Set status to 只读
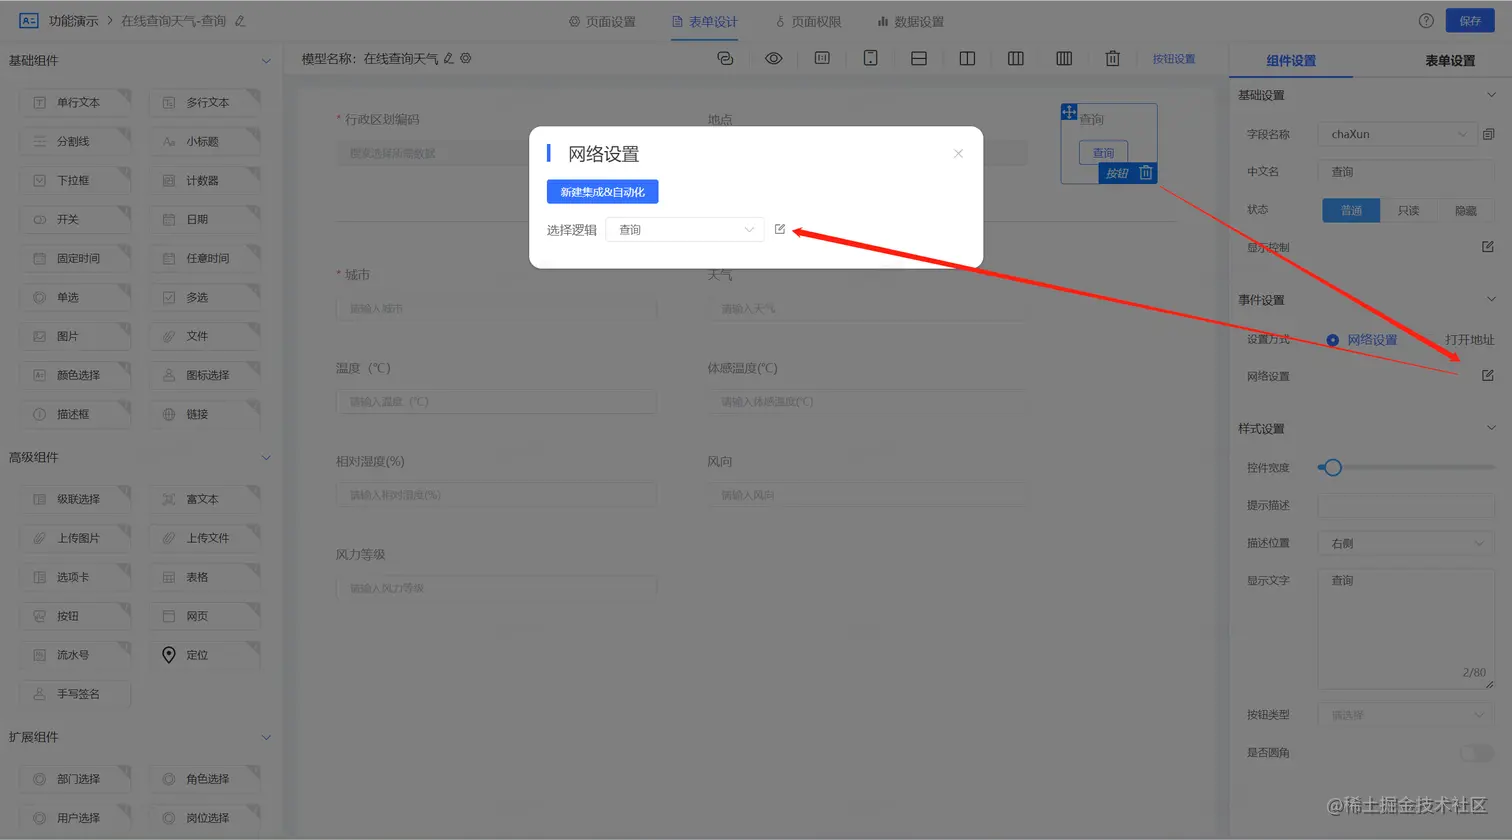The height and width of the screenshot is (840, 1512). coord(1408,210)
